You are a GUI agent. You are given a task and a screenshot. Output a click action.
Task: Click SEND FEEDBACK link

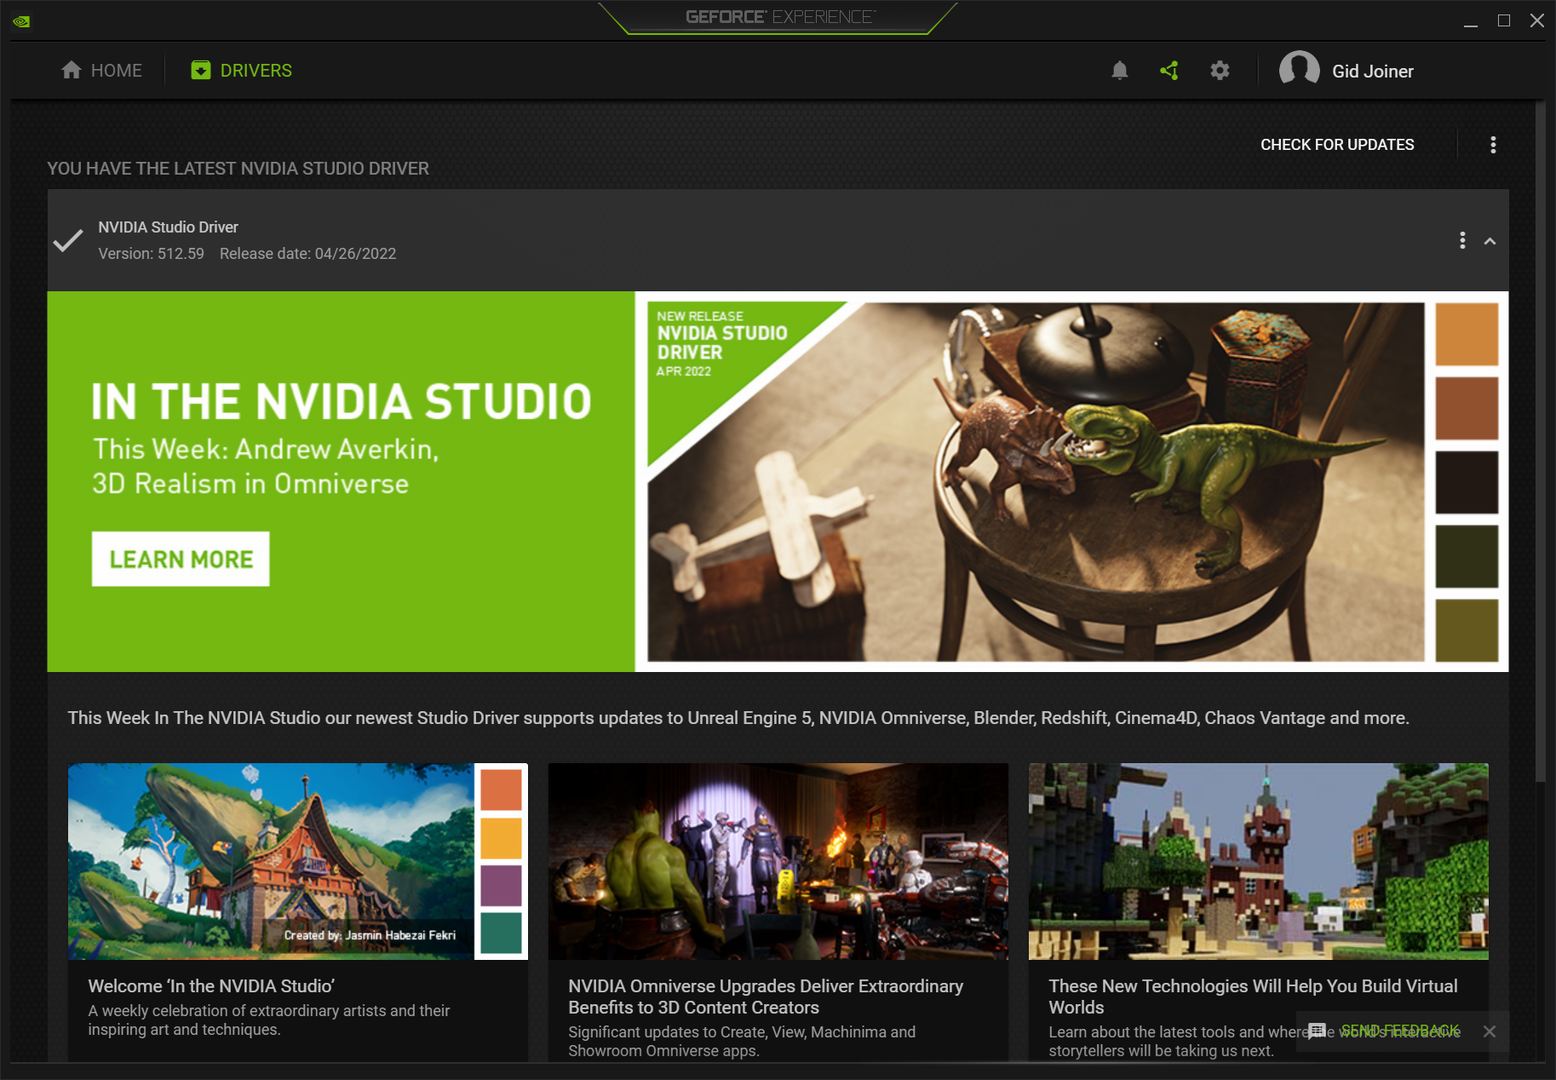[x=1400, y=1031]
